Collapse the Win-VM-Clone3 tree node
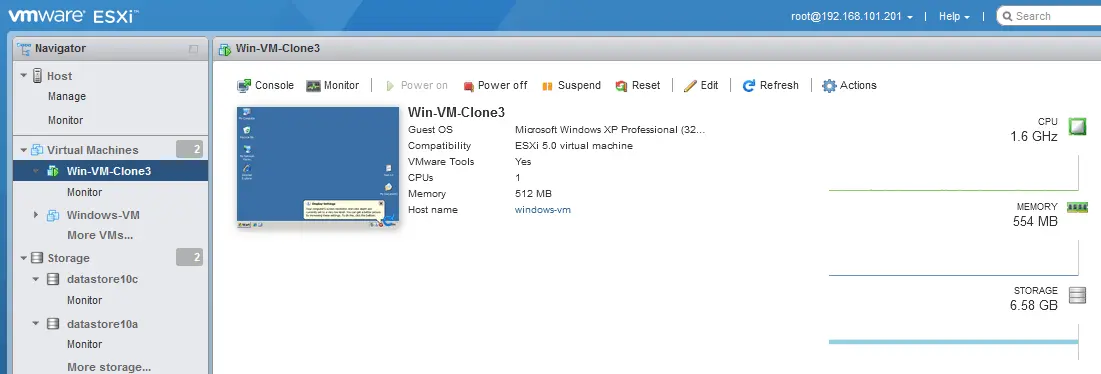 click(x=36, y=171)
